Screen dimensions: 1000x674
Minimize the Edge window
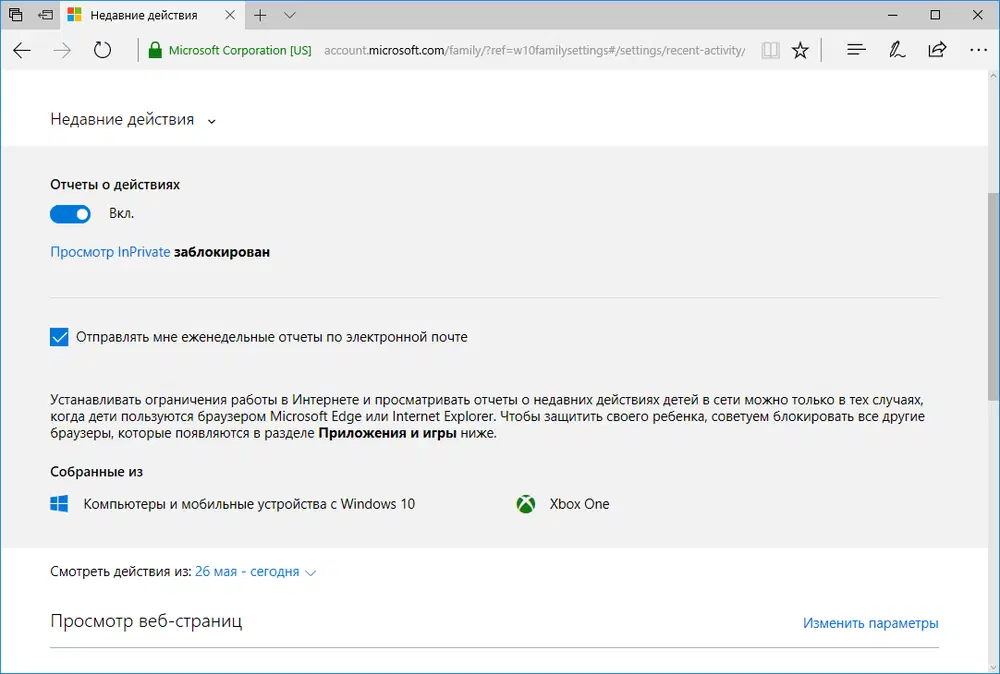[893, 15]
